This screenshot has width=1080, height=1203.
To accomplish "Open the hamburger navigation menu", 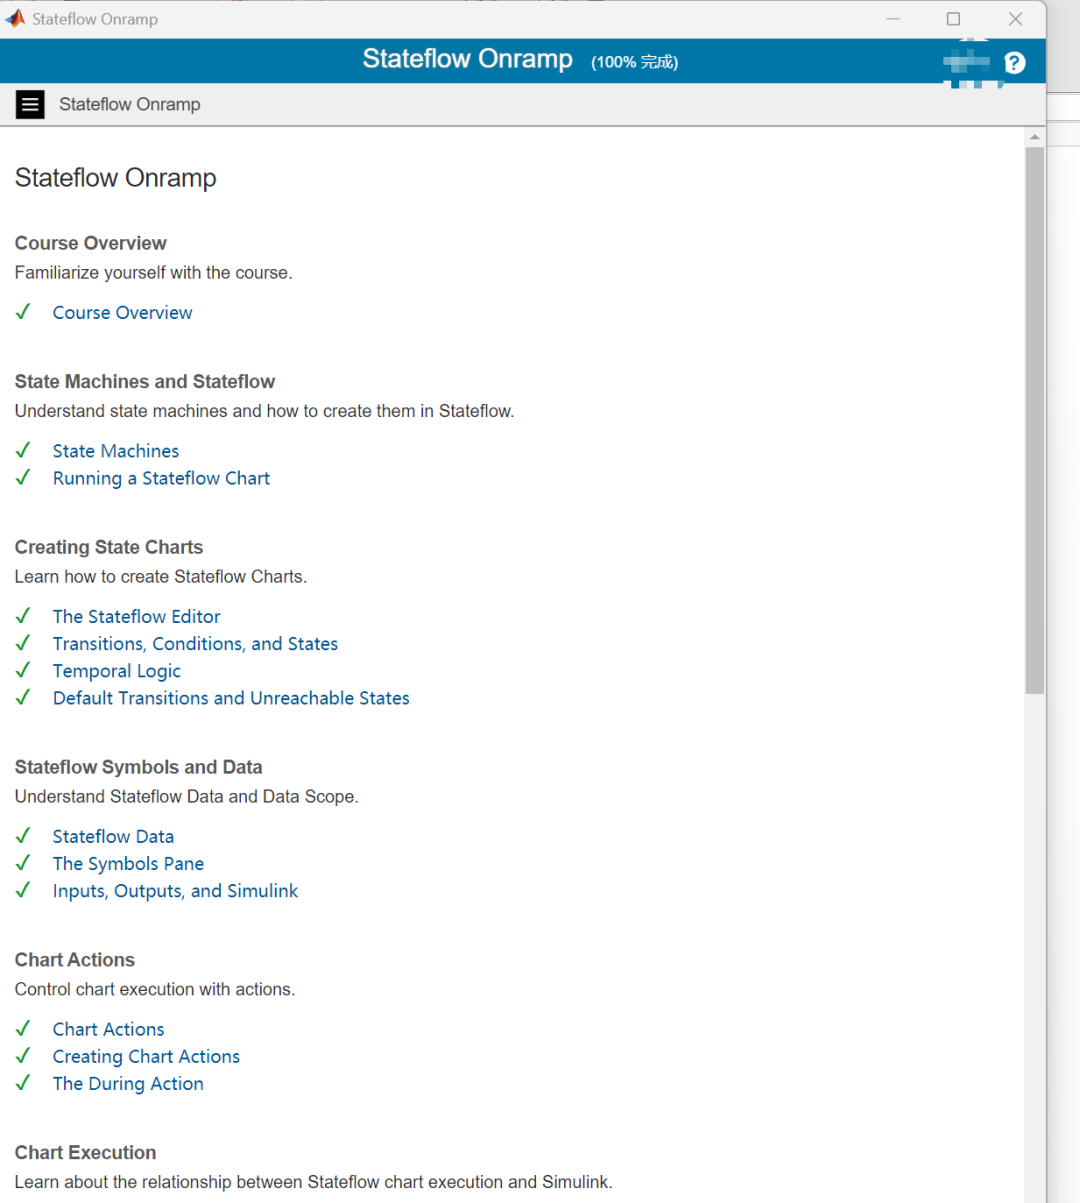I will point(30,104).
